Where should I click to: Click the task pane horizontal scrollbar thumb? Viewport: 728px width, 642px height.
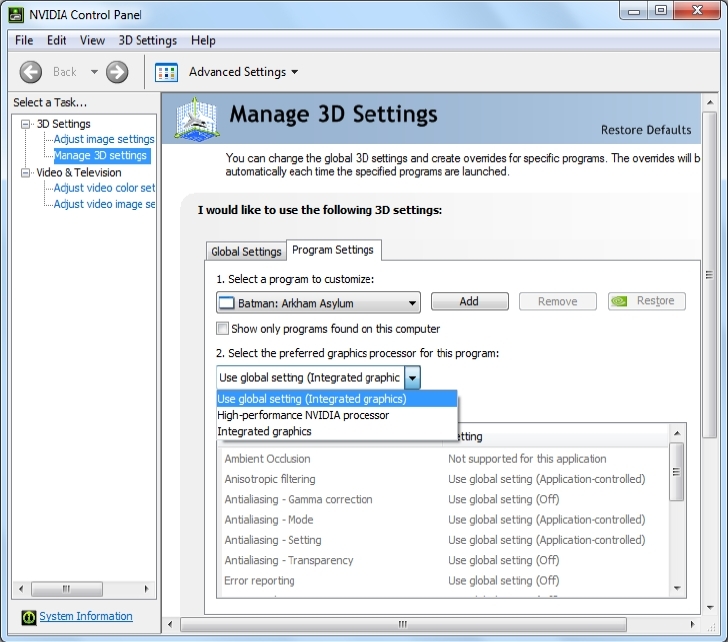pos(66,589)
